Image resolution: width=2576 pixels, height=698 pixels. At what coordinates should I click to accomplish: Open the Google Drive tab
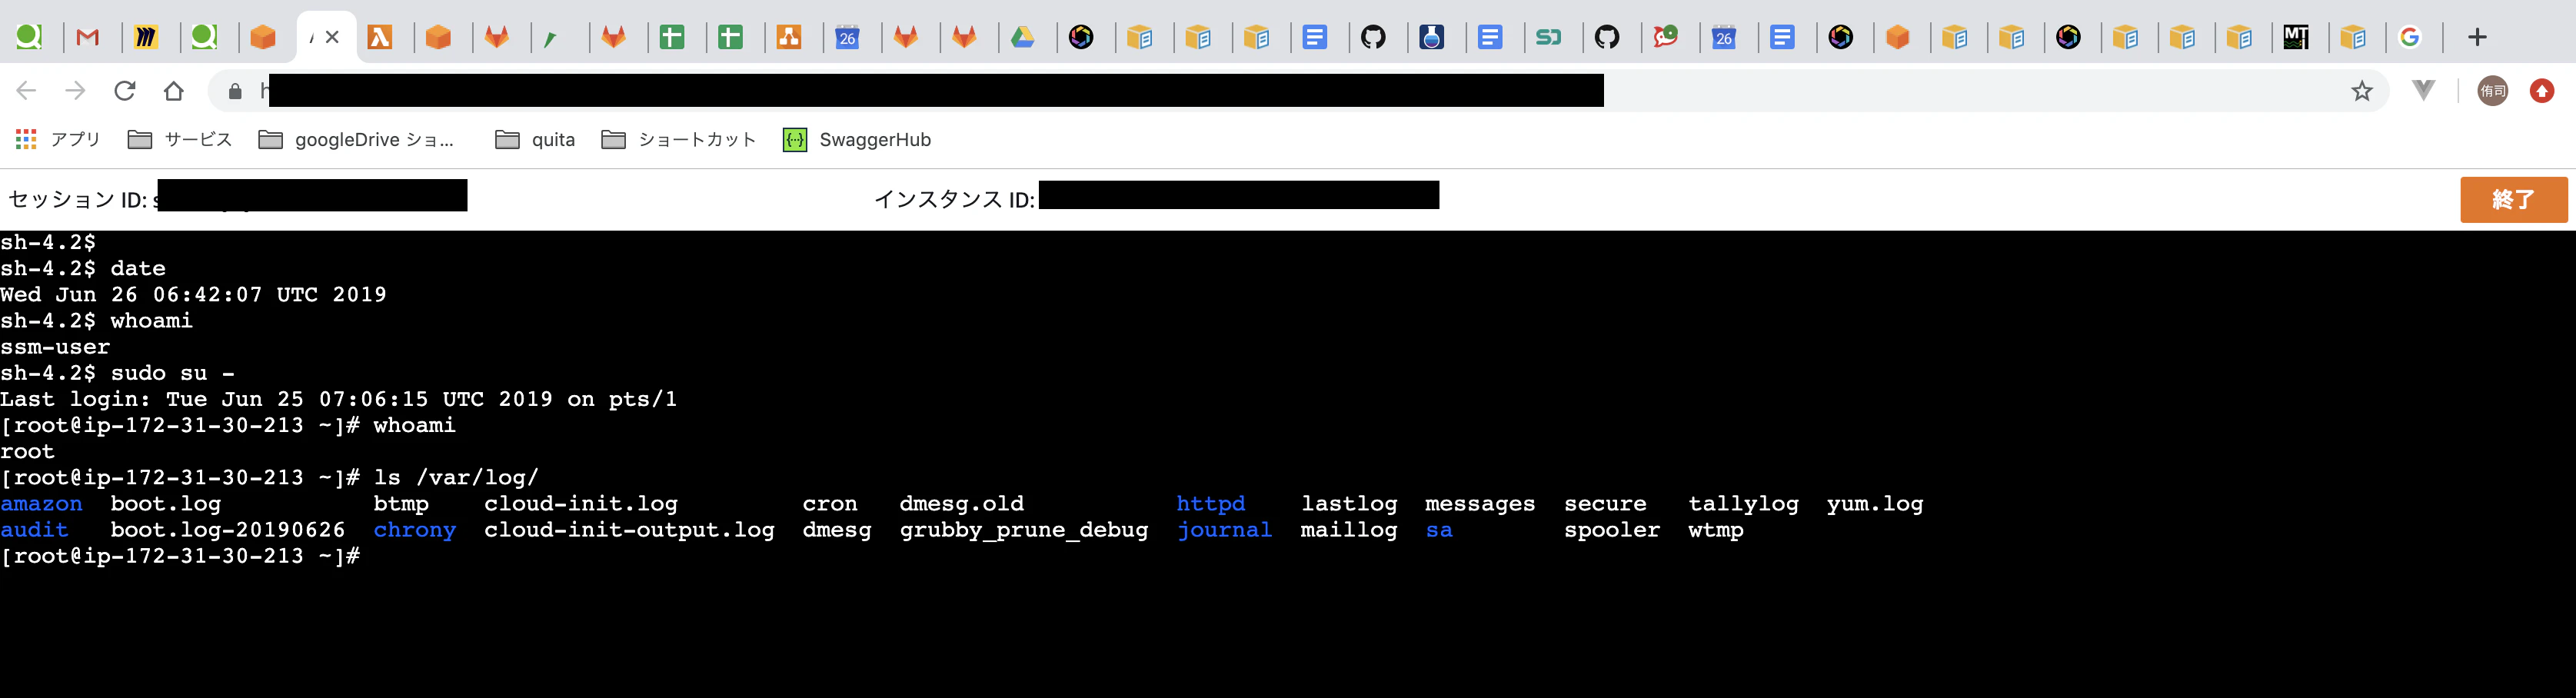[x=1022, y=38]
